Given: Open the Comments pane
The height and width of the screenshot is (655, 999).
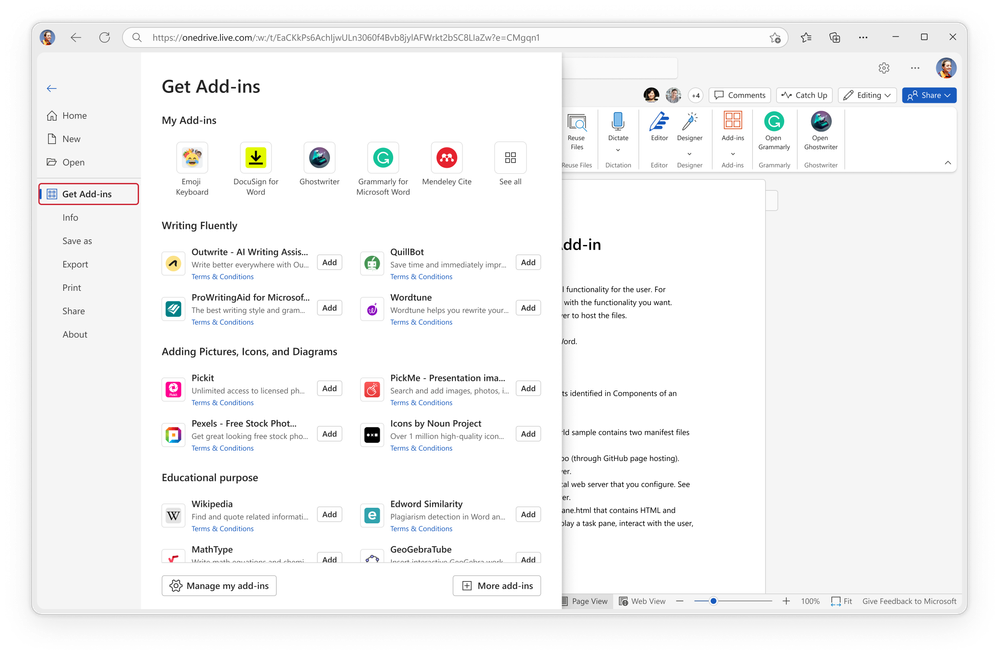Looking at the screenshot, I should point(740,95).
